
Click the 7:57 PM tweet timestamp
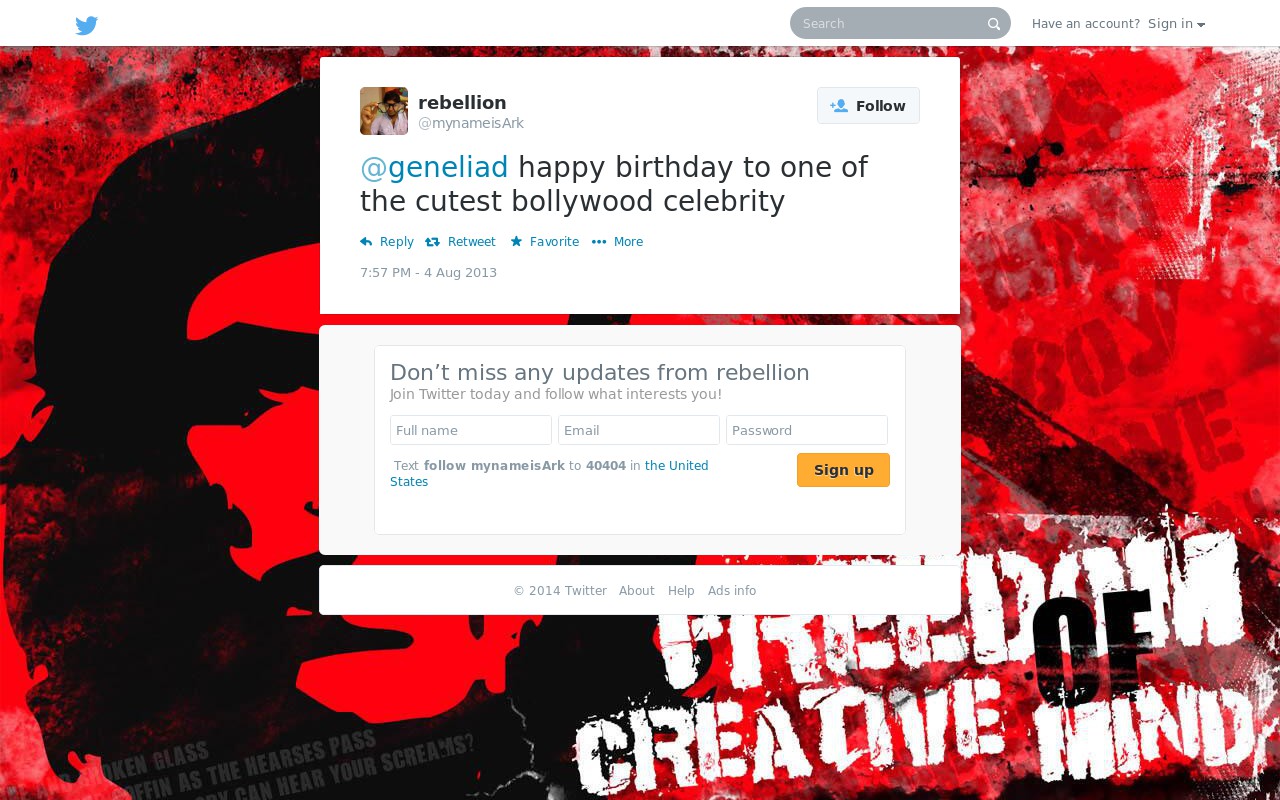pos(428,273)
